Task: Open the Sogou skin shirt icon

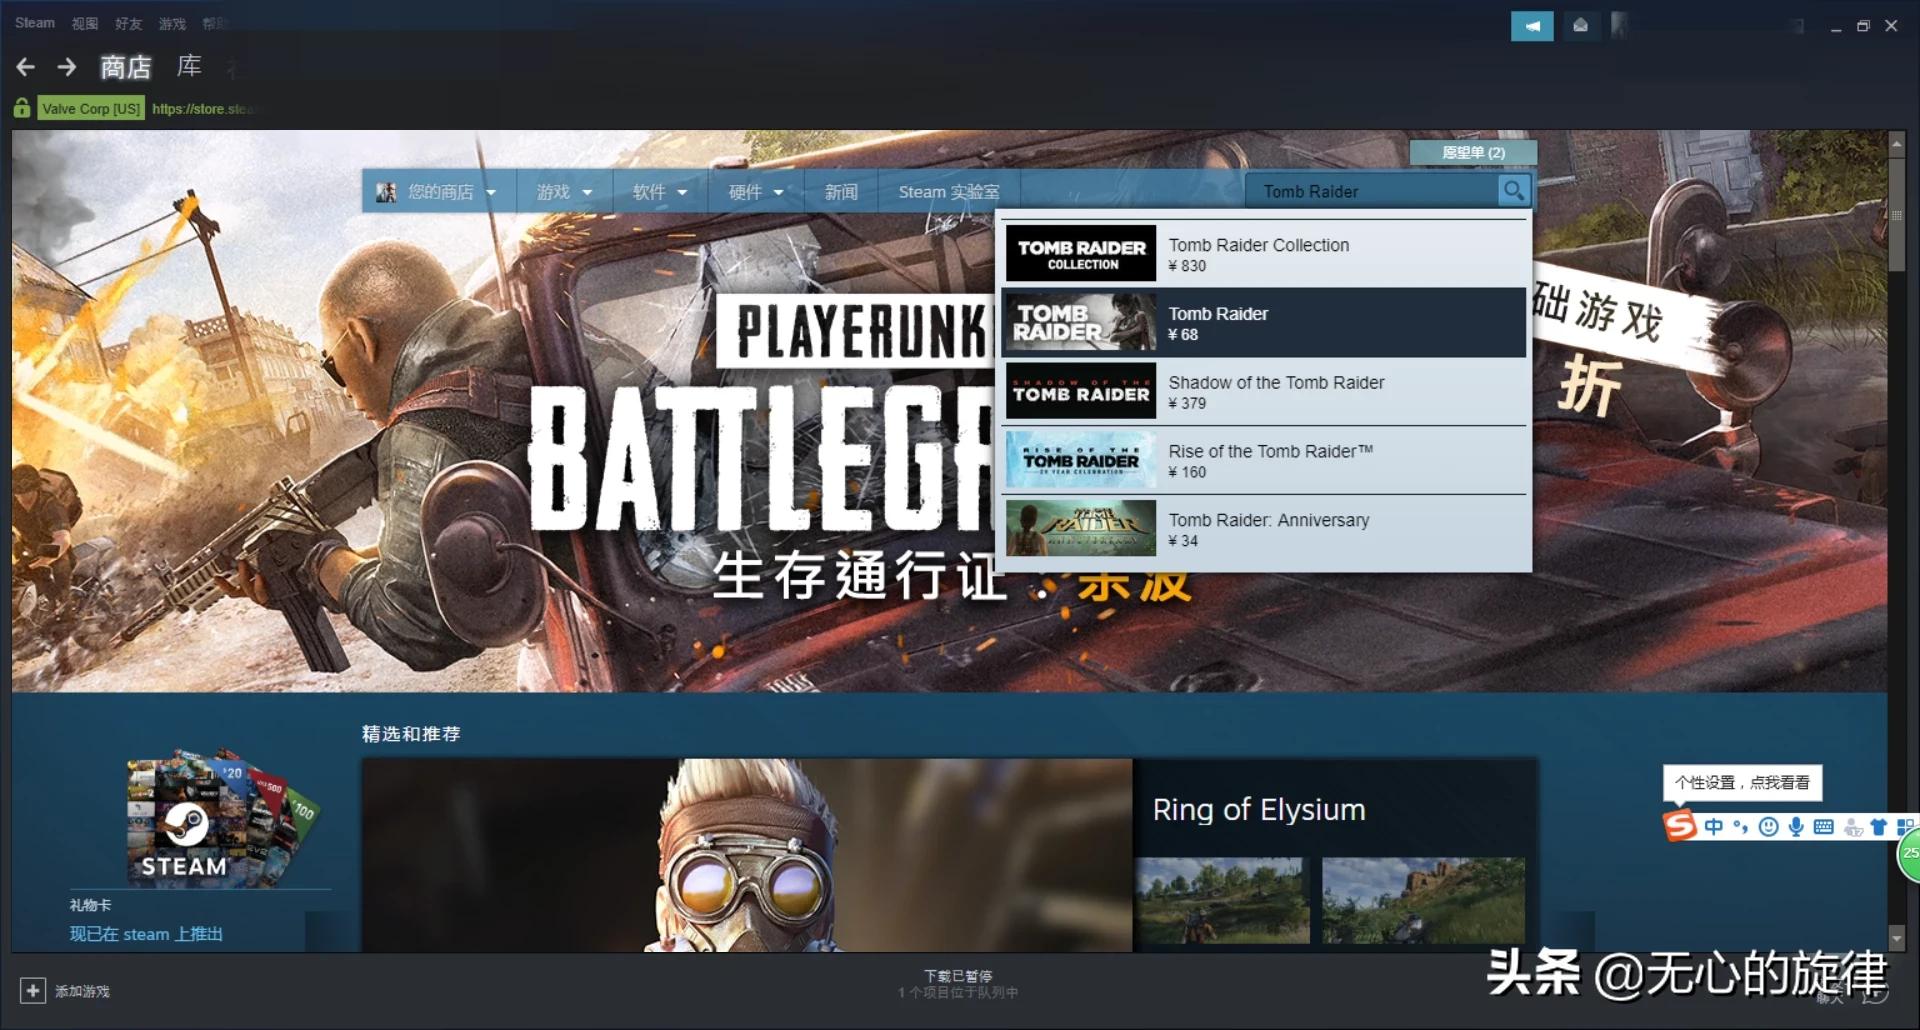Action: click(1878, 826)
